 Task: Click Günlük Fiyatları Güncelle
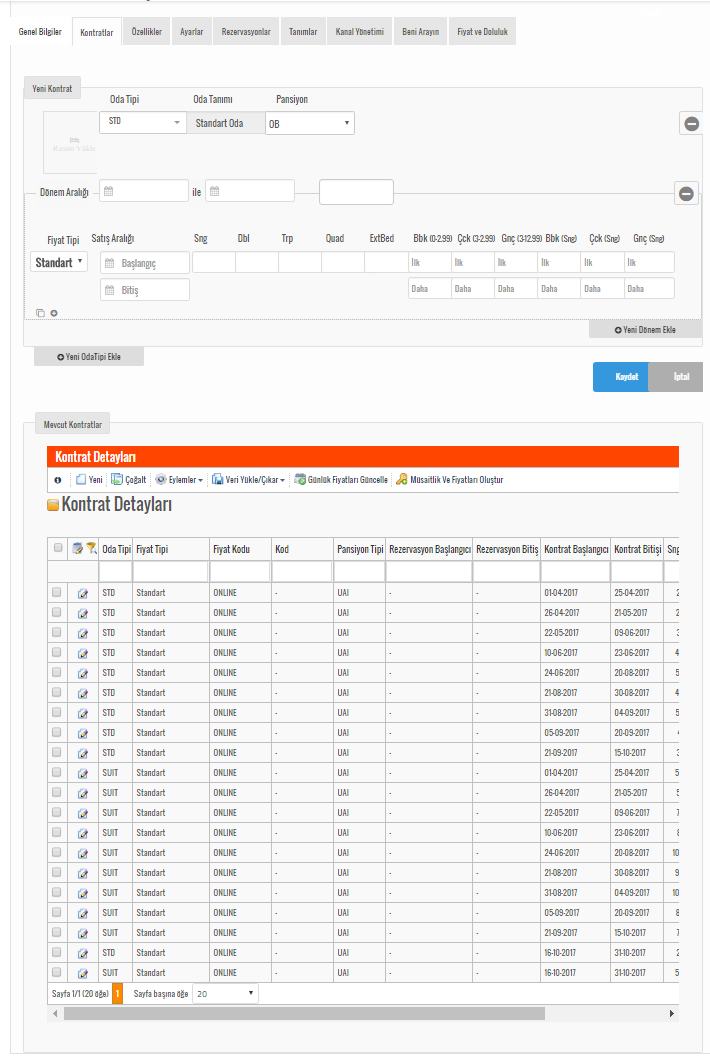pyautogui.click(x=341, y=480)
